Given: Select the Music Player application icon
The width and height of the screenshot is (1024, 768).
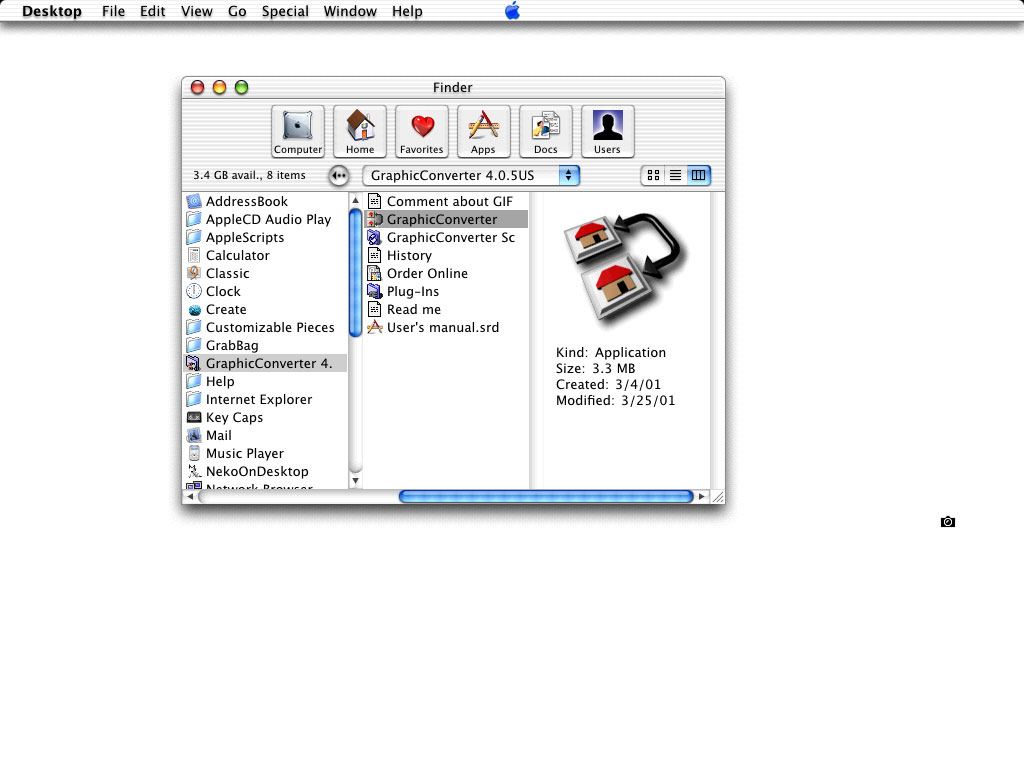Looking at the screenshot, I should coord(194,453).
